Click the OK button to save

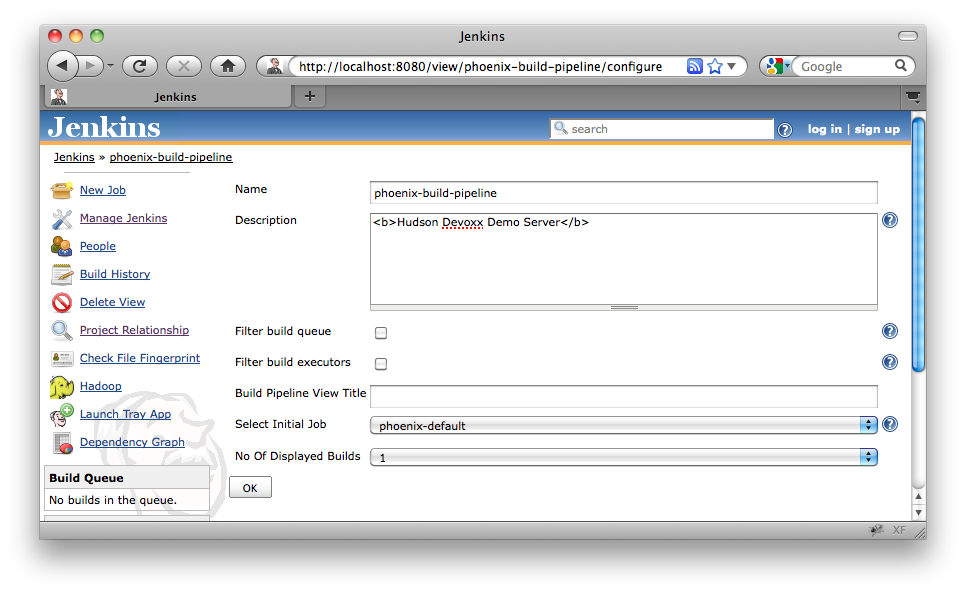click(250, 487)
